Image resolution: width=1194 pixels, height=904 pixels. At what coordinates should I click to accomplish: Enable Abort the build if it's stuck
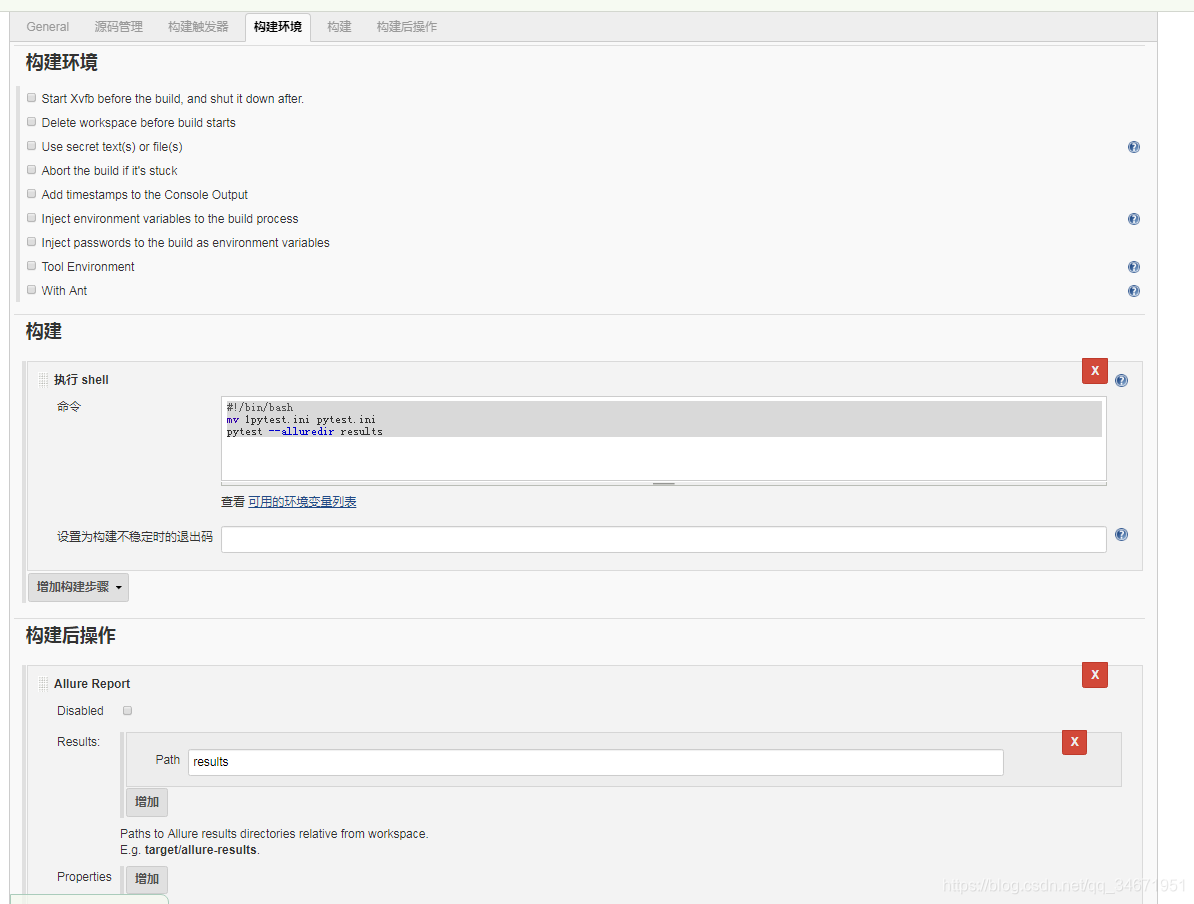pyautogui.click(x=31, y=170)
